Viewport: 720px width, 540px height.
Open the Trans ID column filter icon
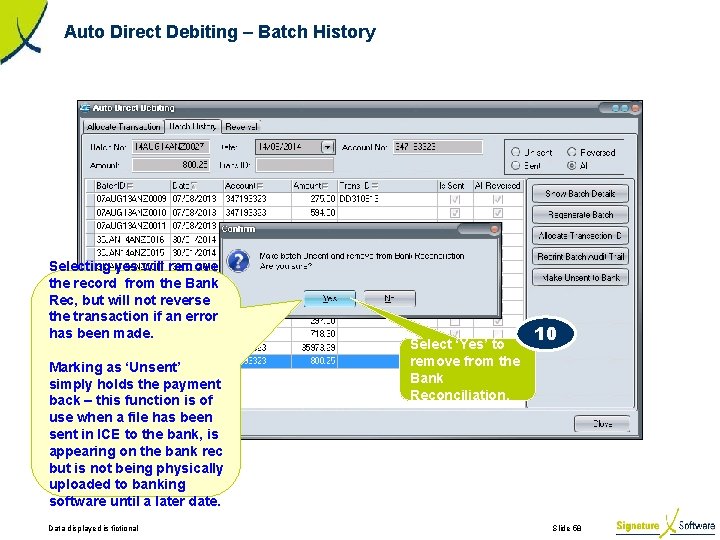coord(375,186)
